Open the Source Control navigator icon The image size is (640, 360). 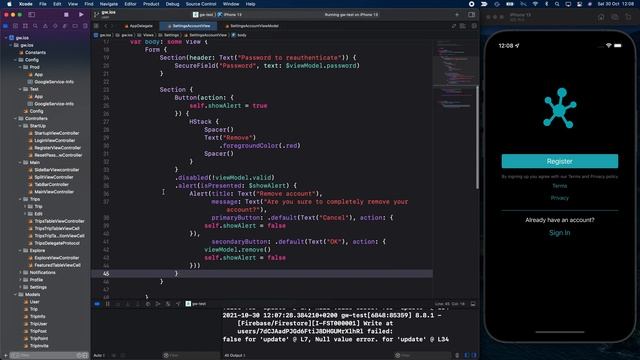[x=16, y=26]
